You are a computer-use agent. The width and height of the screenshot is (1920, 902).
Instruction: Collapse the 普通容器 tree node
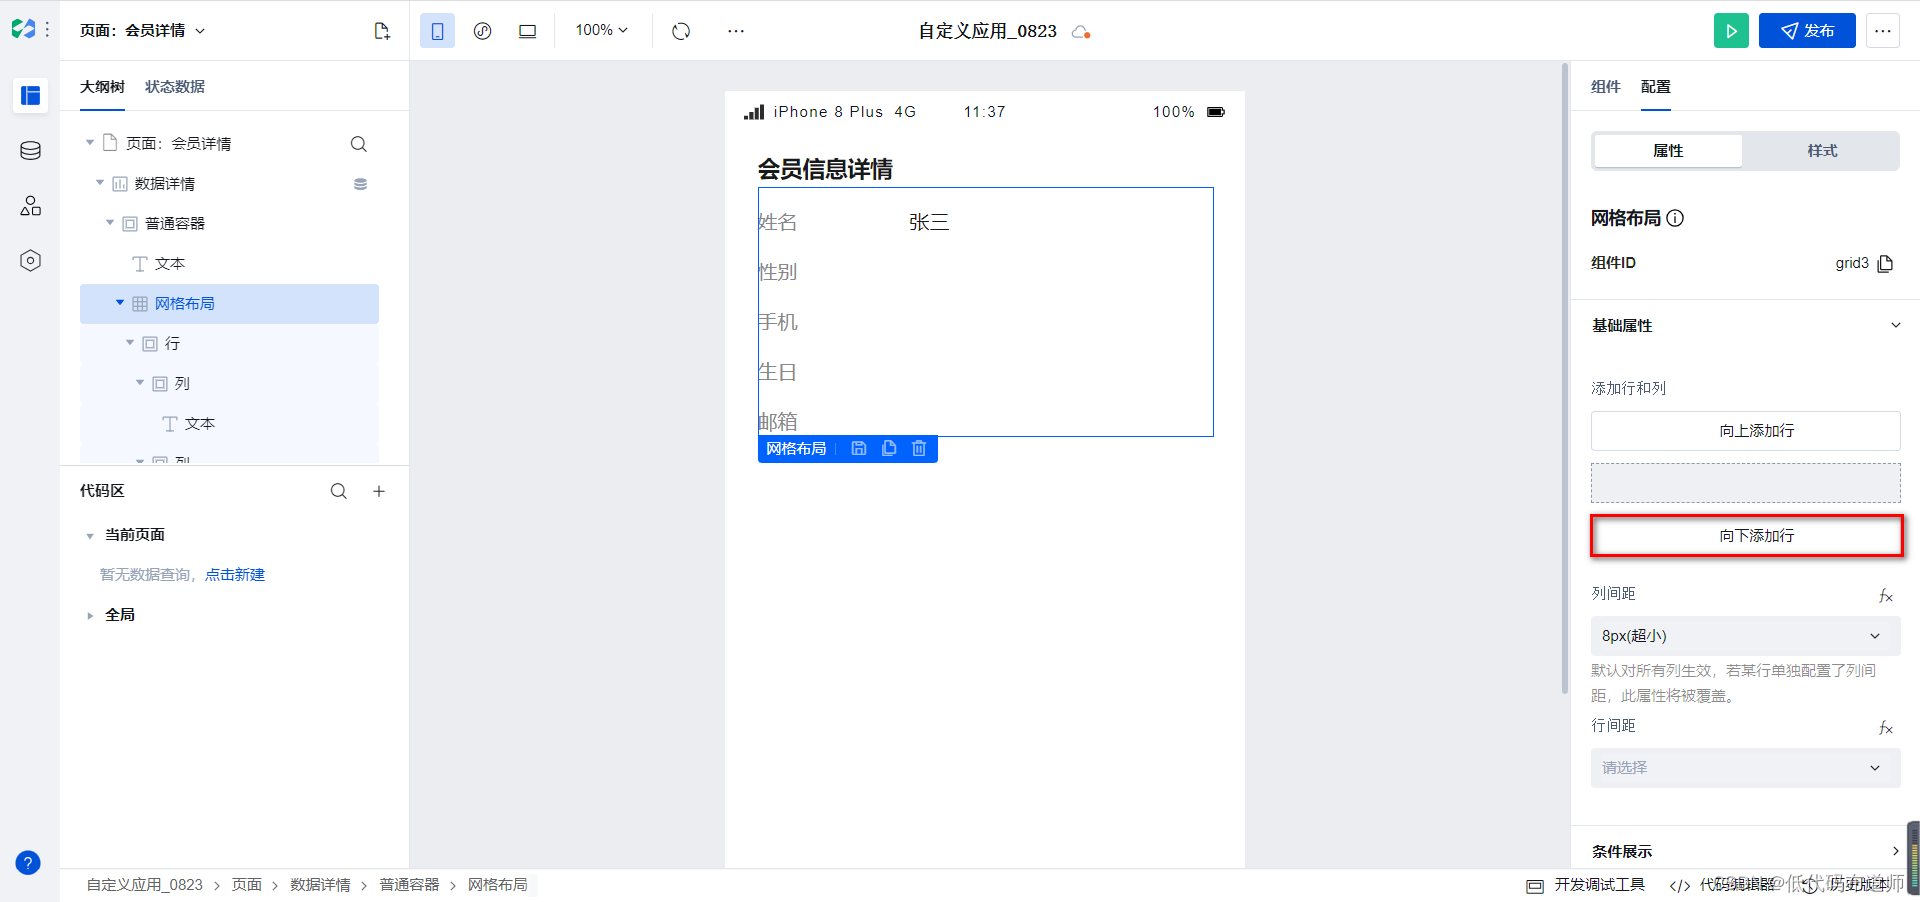pyautogui.click(x=110, y=223)
